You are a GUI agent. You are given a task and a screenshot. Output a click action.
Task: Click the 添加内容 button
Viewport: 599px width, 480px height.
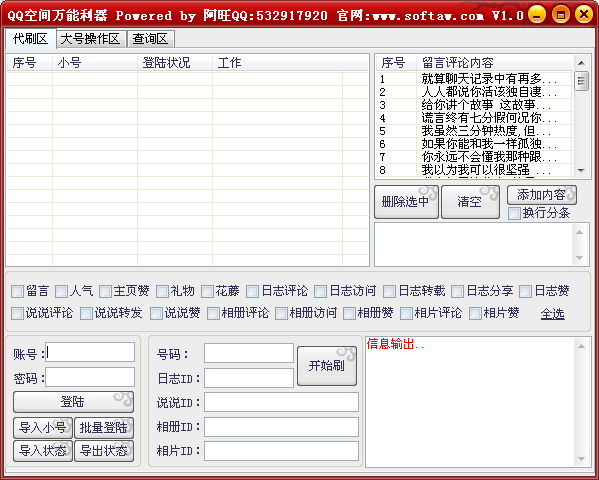[542, 195]
